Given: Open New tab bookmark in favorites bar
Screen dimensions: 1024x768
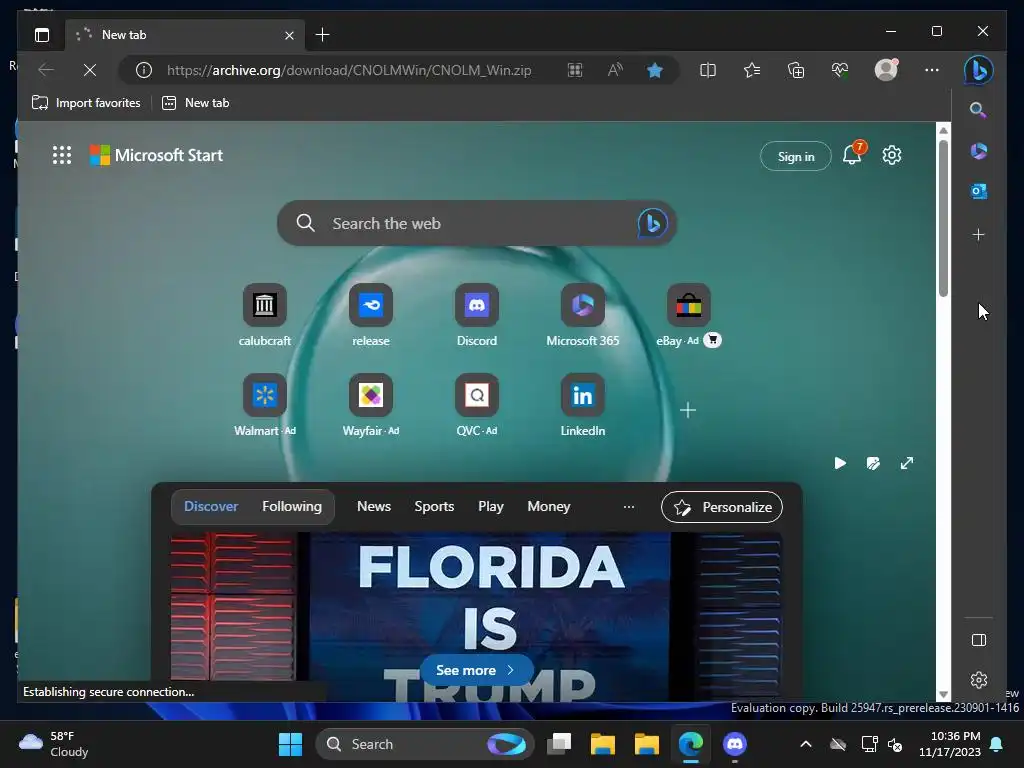Looking at the screenshot, I should pyautogui.click(x=195, y=103).
